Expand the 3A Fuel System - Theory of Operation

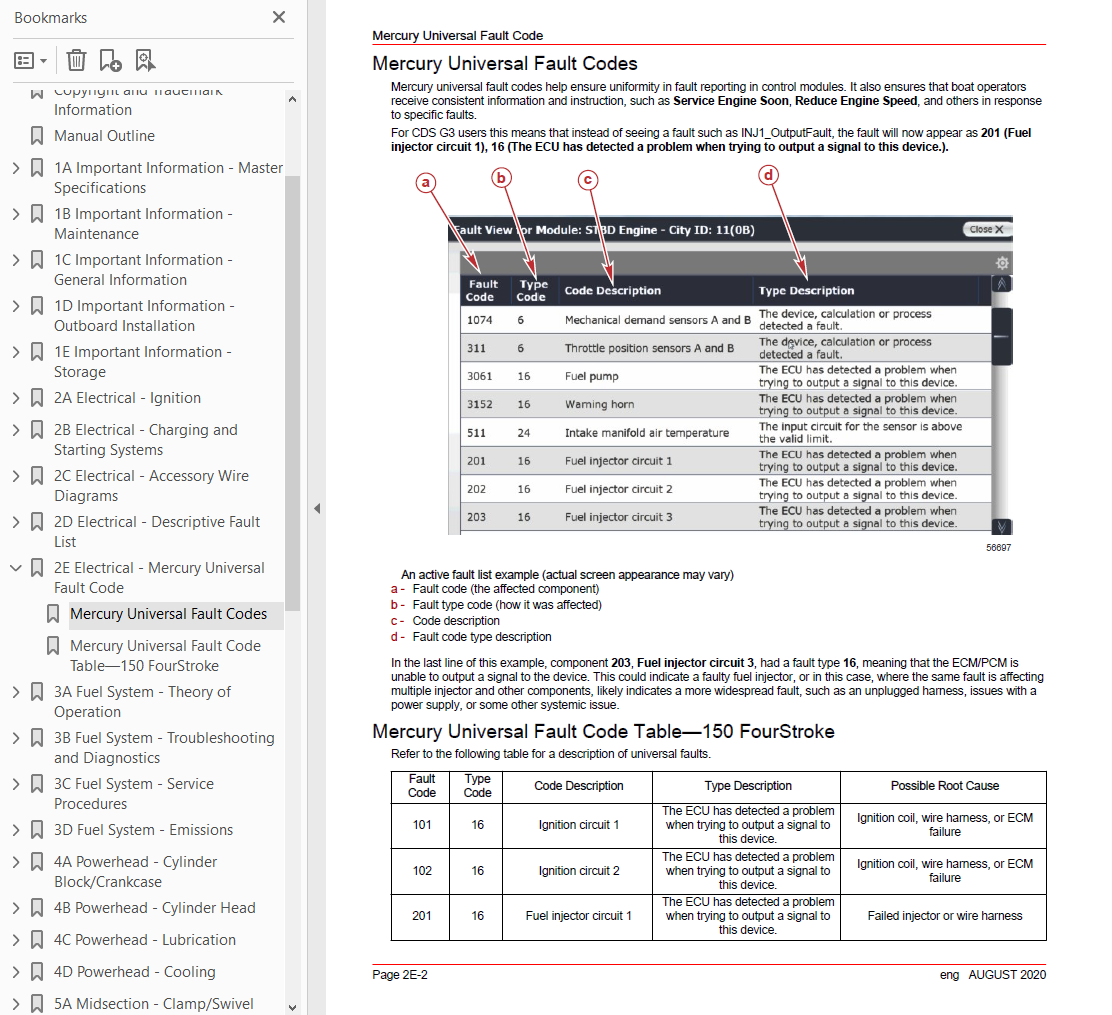click(16, 692)
